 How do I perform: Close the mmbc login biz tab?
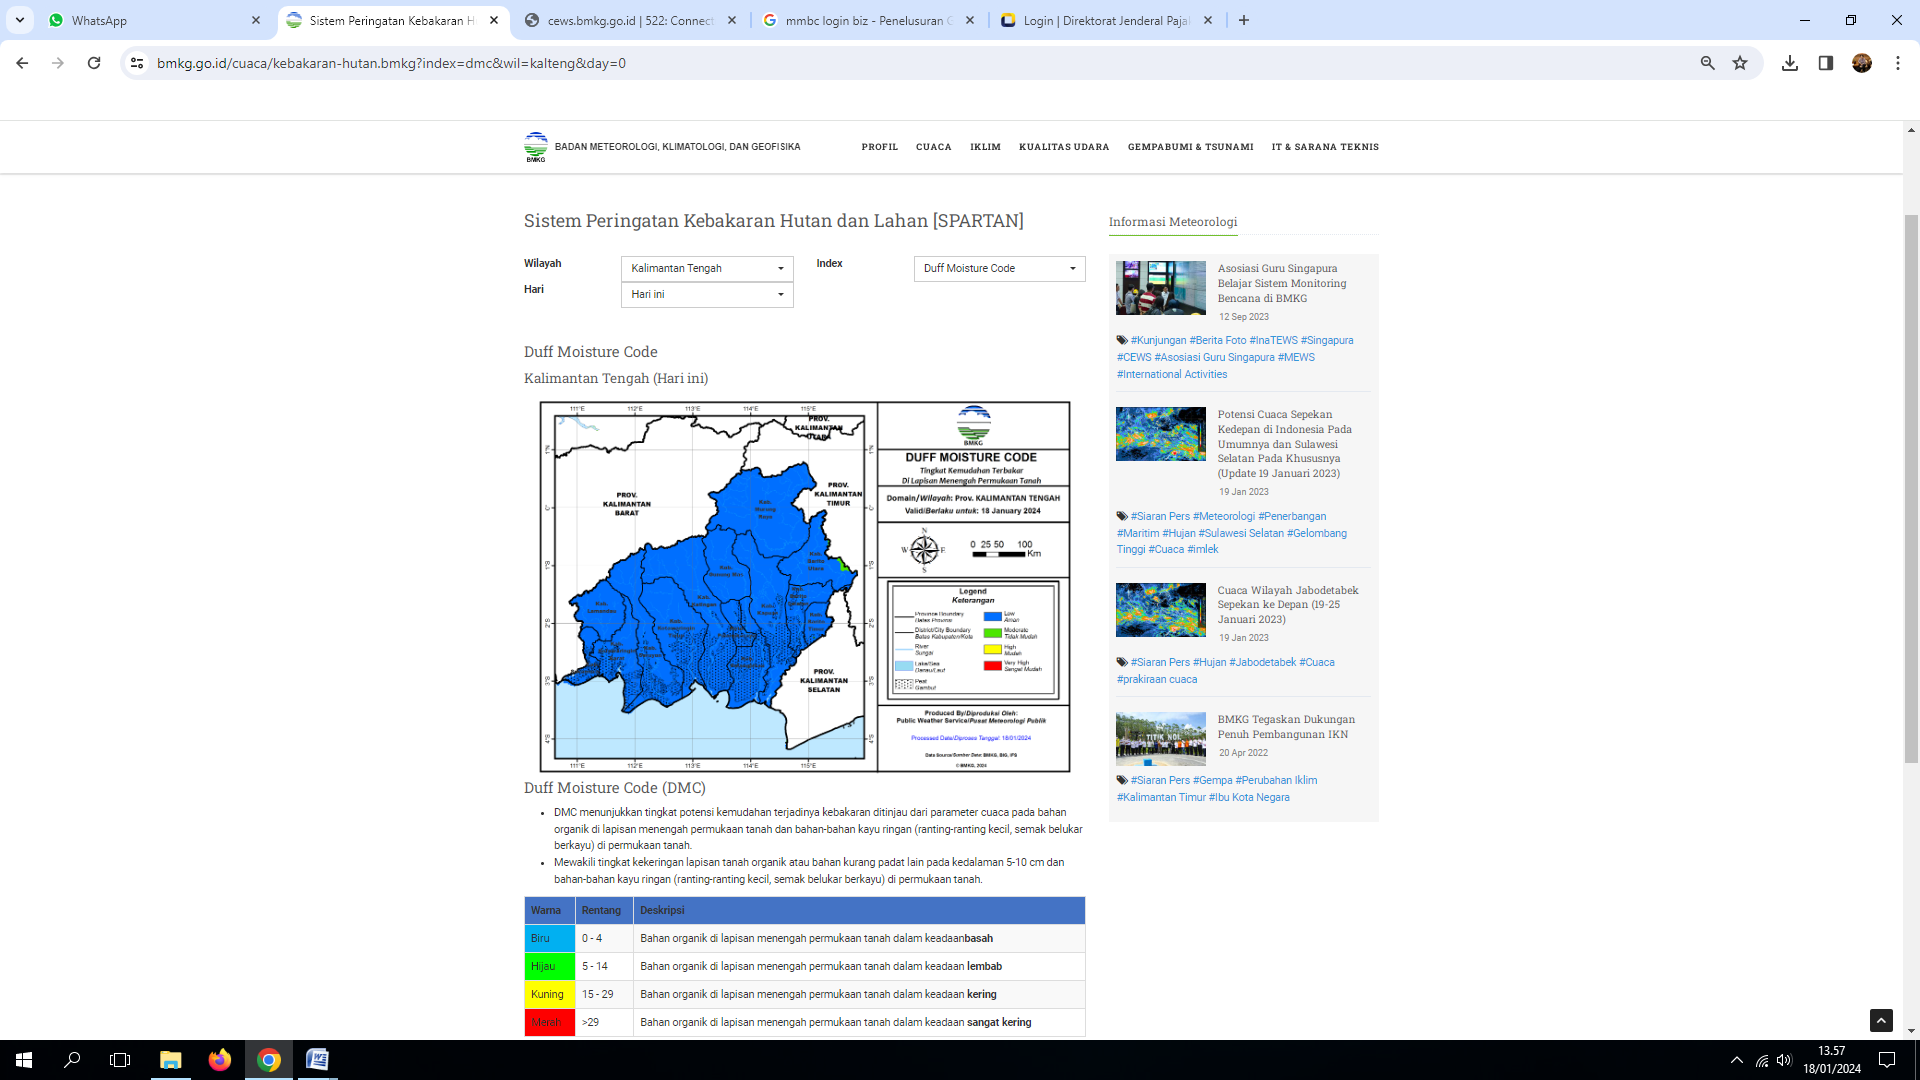click(970, 20)
